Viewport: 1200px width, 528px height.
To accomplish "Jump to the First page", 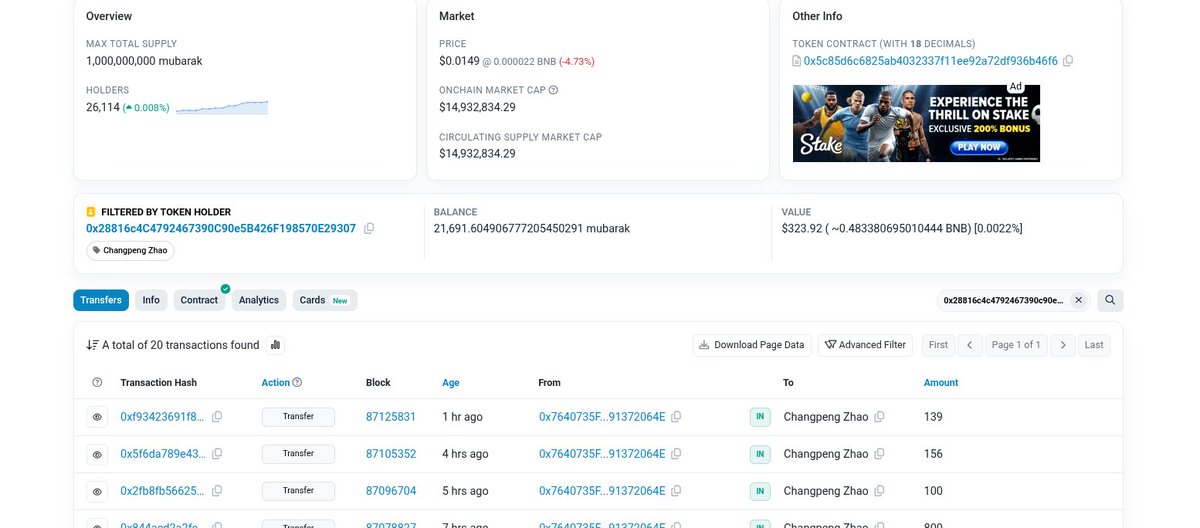I will tap(938, 345).
